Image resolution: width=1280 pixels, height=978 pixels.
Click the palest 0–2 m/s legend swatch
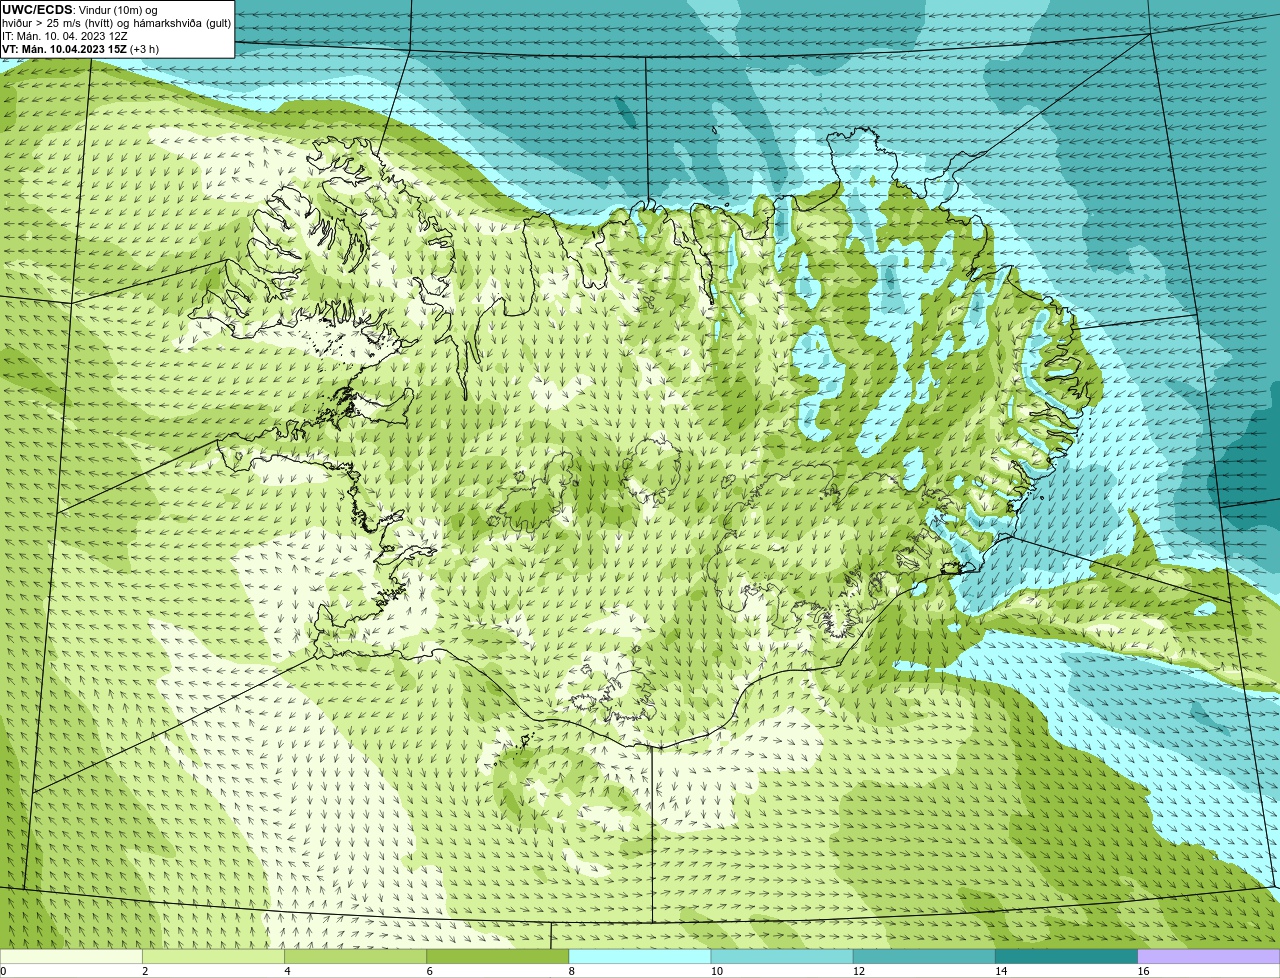coord(71,957)
